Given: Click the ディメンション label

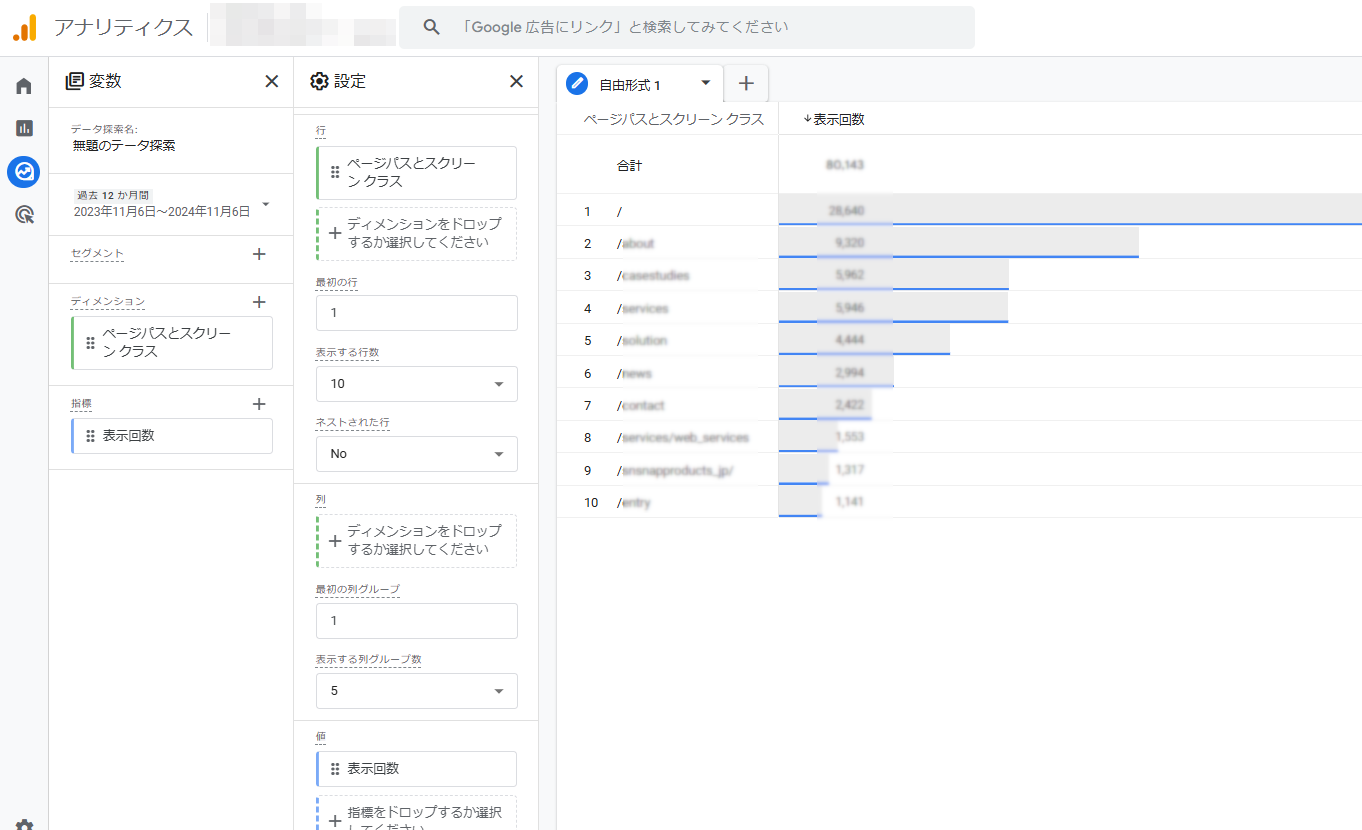Looking at the screenshot, I should point(107,302).
